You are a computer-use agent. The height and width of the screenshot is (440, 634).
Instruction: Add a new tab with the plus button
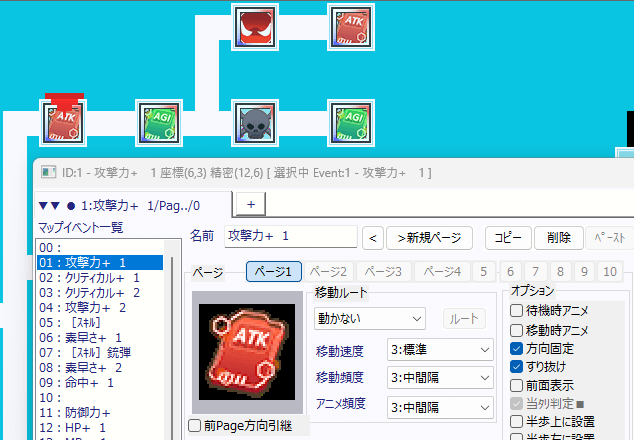coord(250,204)
